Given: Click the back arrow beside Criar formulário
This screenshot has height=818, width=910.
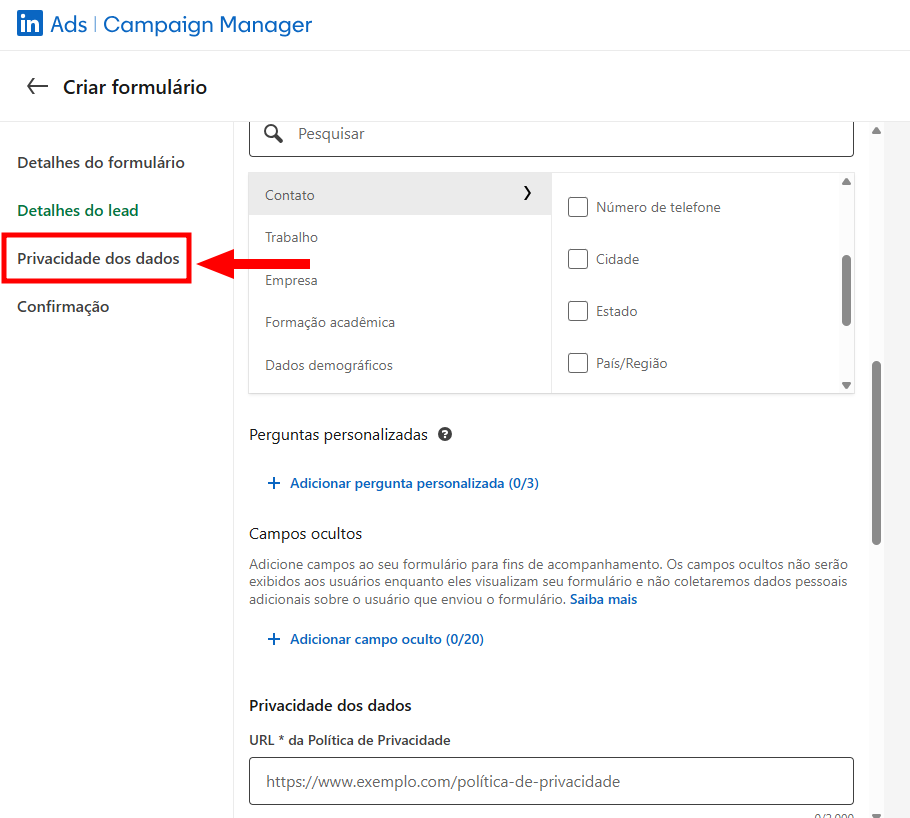Looking at the screenshot, I should 38,87.
